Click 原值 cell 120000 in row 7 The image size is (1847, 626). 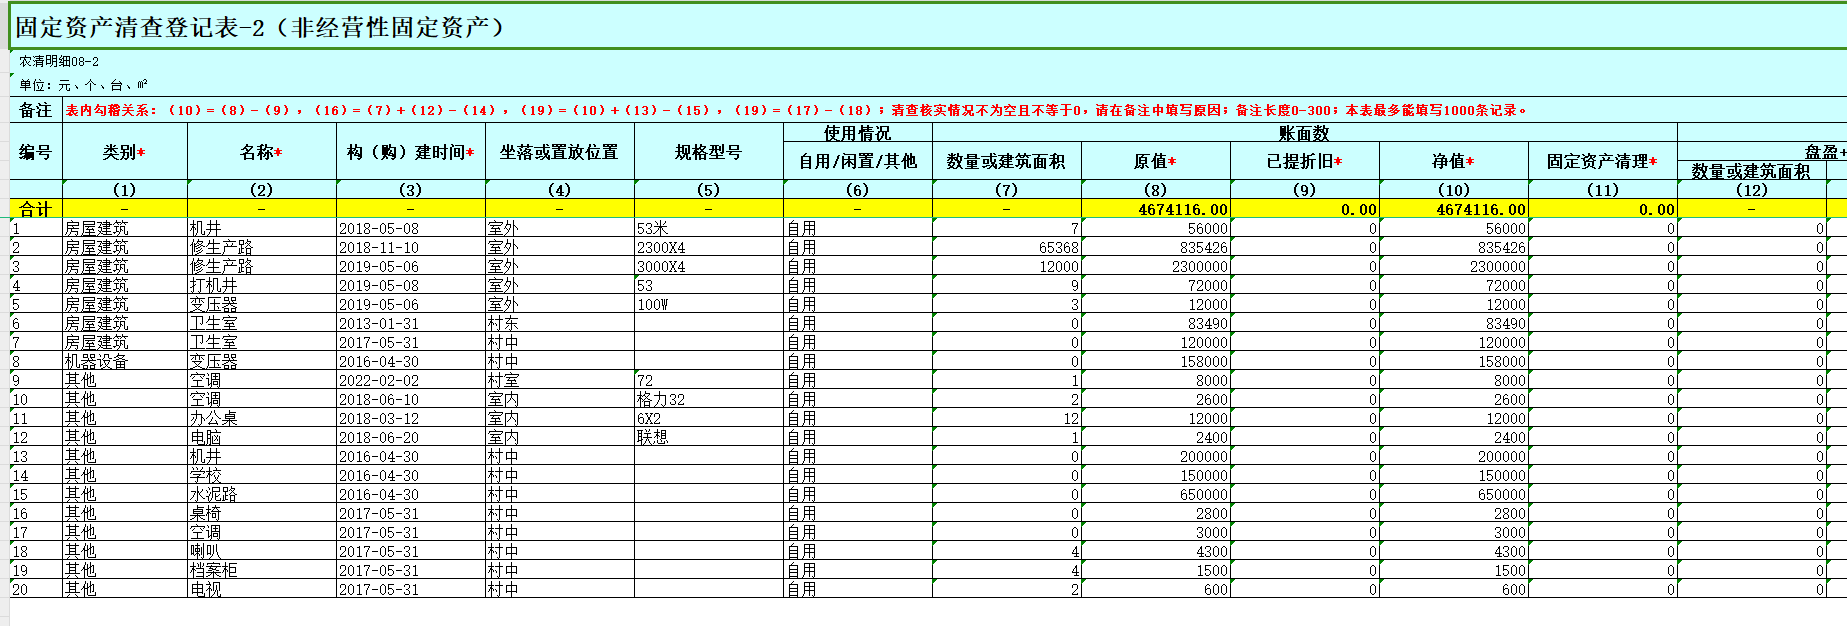click(1156, 342)
